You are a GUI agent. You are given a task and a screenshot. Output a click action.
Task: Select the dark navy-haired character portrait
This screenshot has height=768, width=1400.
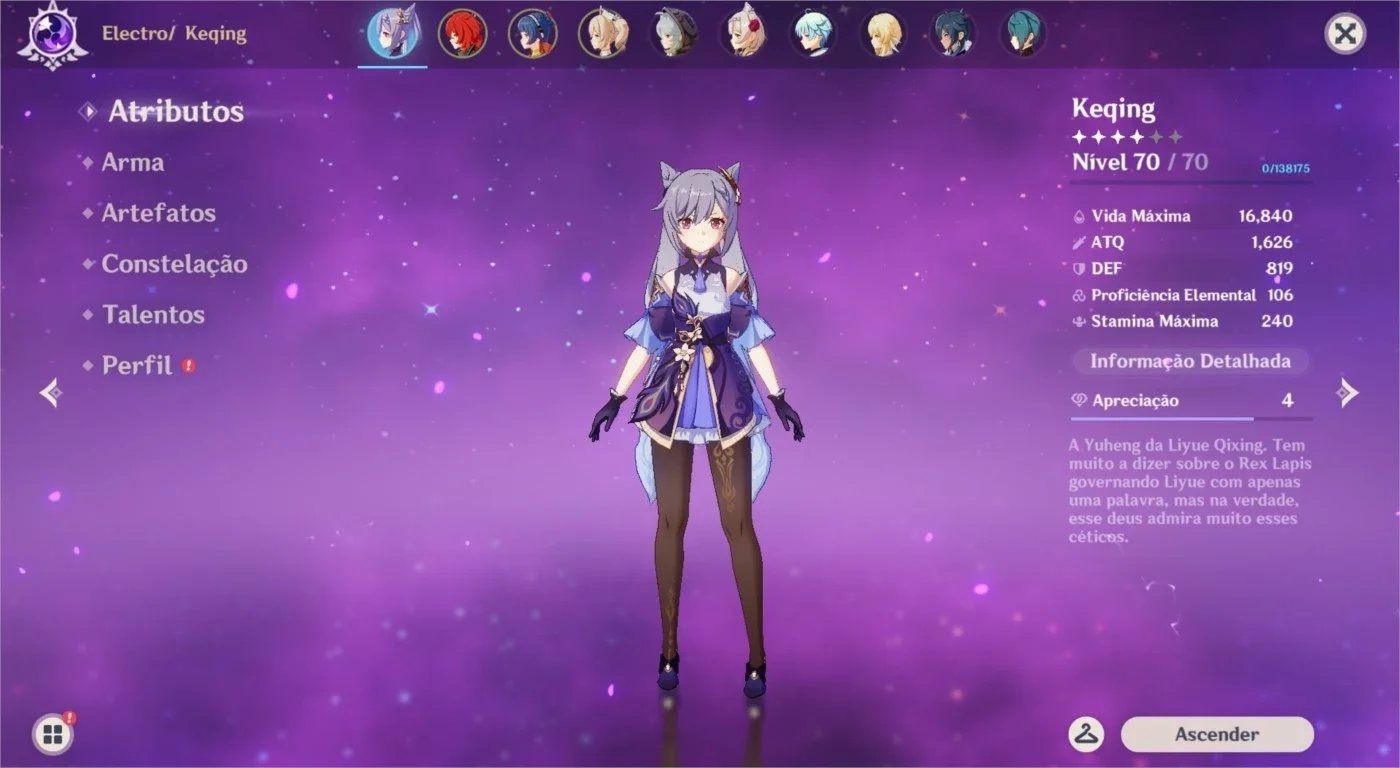(953, 33)
